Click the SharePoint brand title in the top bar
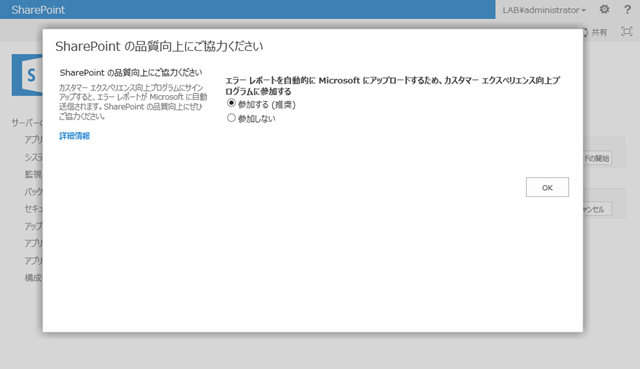This screenshot has height=369, width=640. [38, 10]
